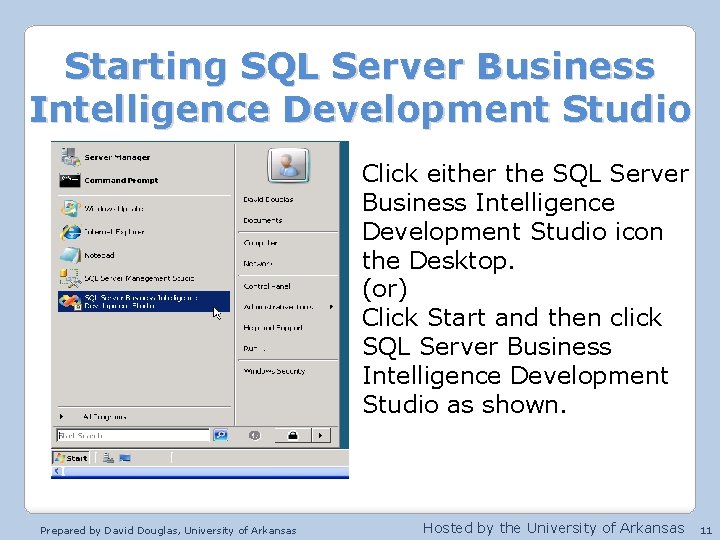The height and width of the screenshot is (540, 720).
Task: Click the Windows Update icon
Action: (70, 208)
